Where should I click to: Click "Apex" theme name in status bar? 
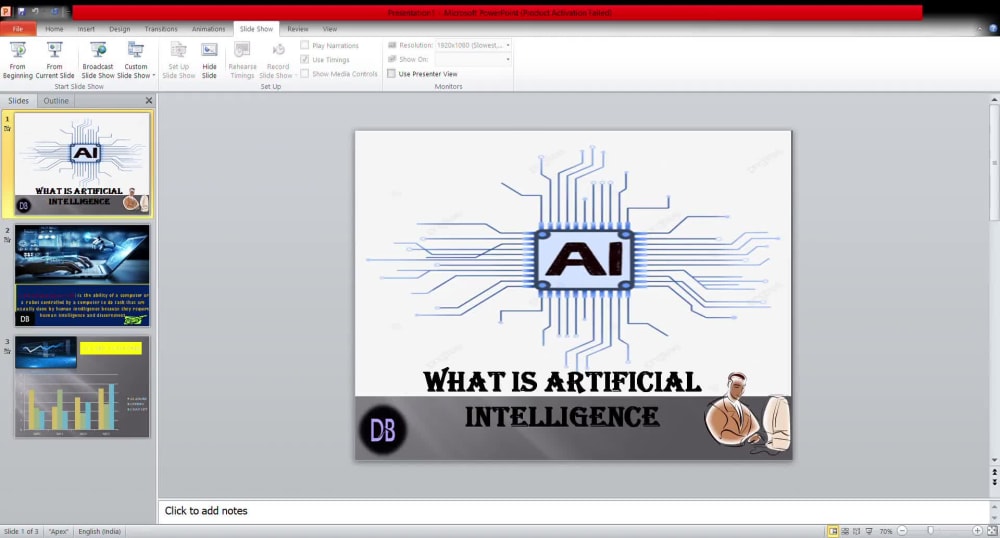tap(59, 531)
